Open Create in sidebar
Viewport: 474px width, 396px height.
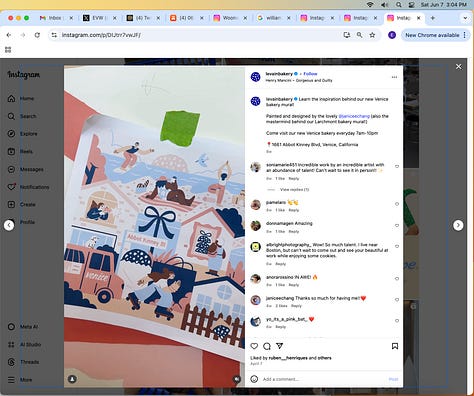(21, 204)
